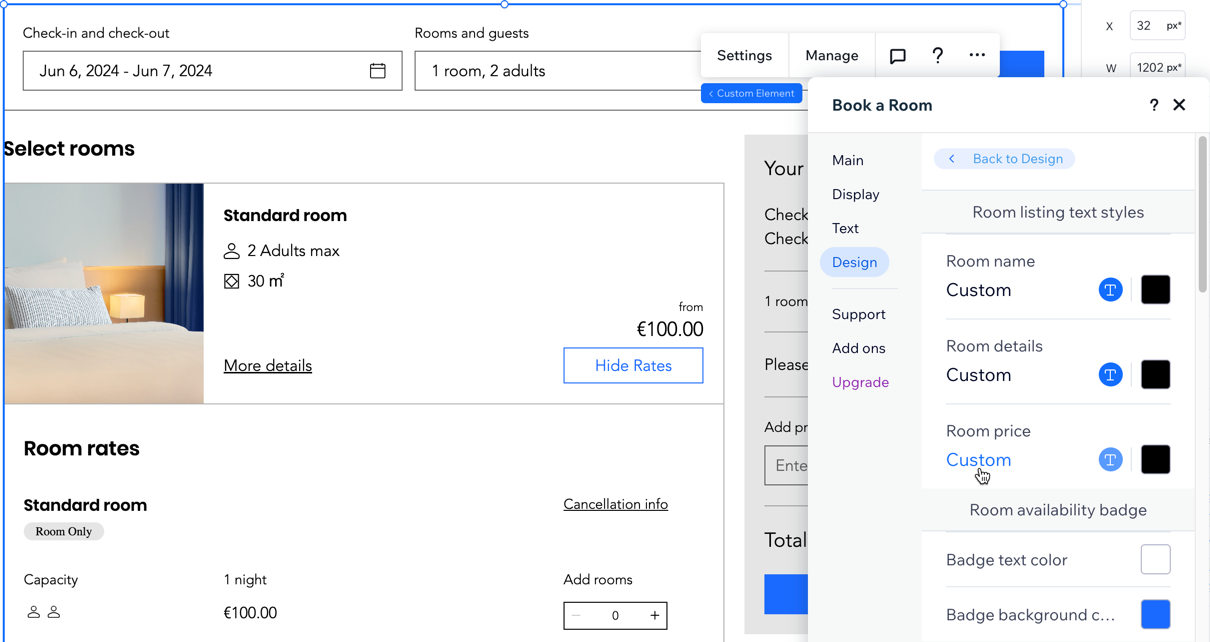Switch to the Main tab
This screenshot has width=1210, height=642.
tap(848, 160)
